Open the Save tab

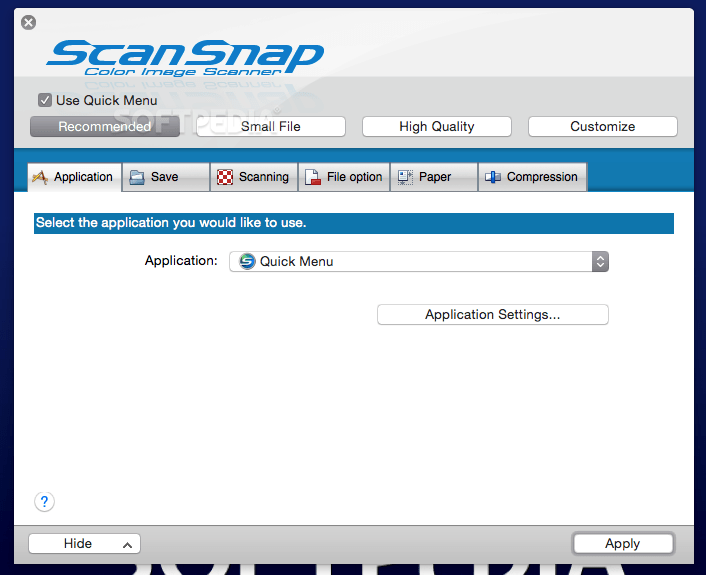coord(166,177)
